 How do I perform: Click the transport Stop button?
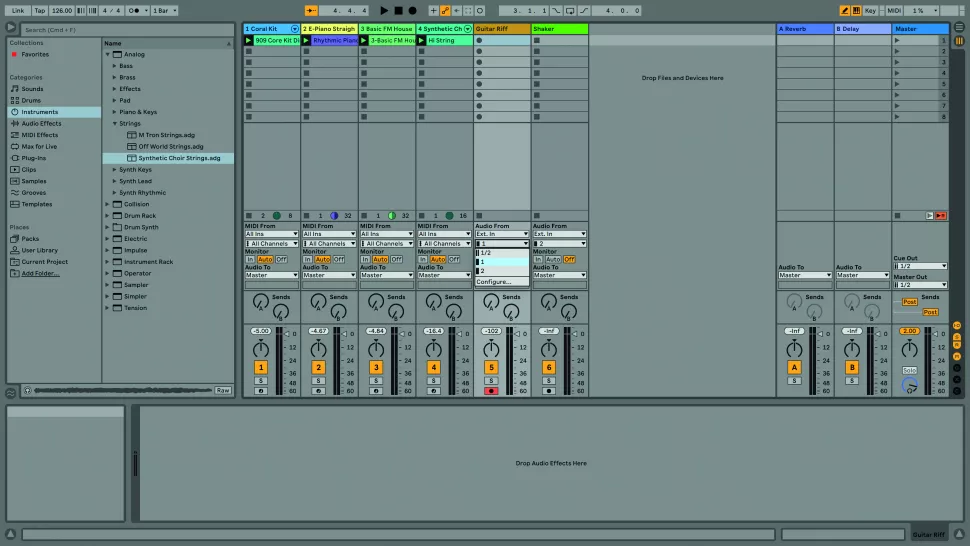(398, 10)
